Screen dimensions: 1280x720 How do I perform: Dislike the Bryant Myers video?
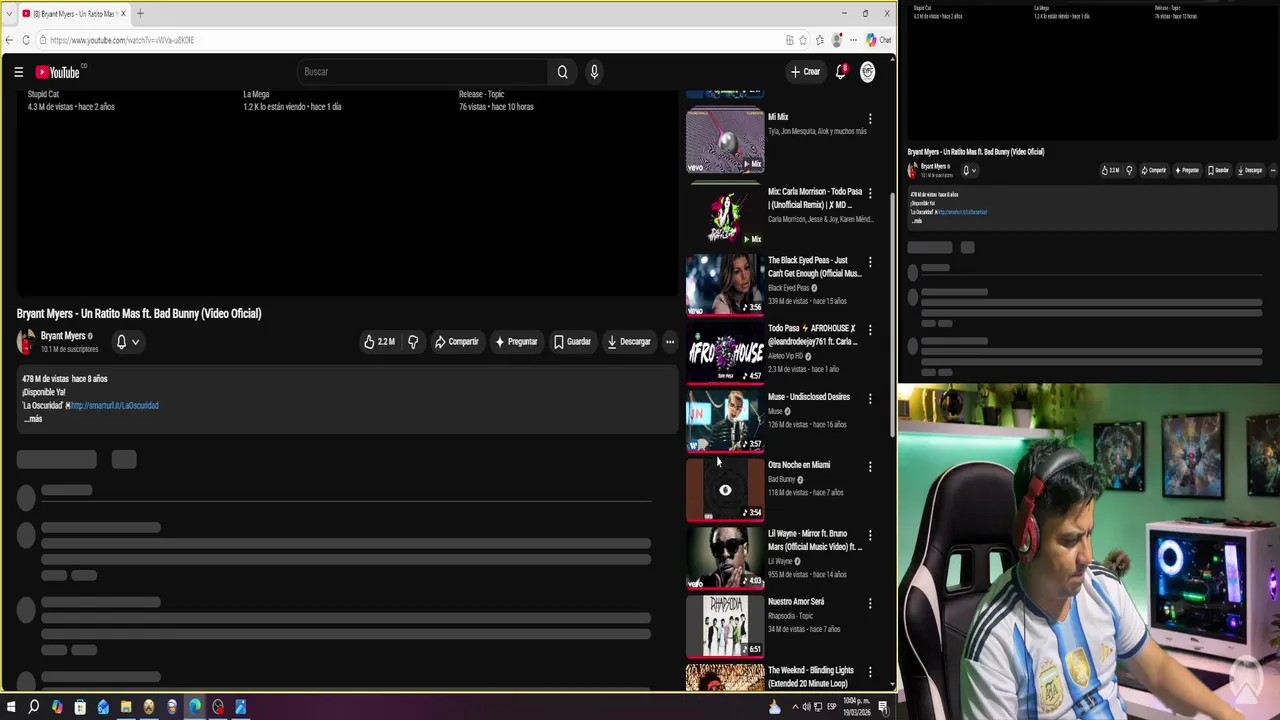pos(413,342)
